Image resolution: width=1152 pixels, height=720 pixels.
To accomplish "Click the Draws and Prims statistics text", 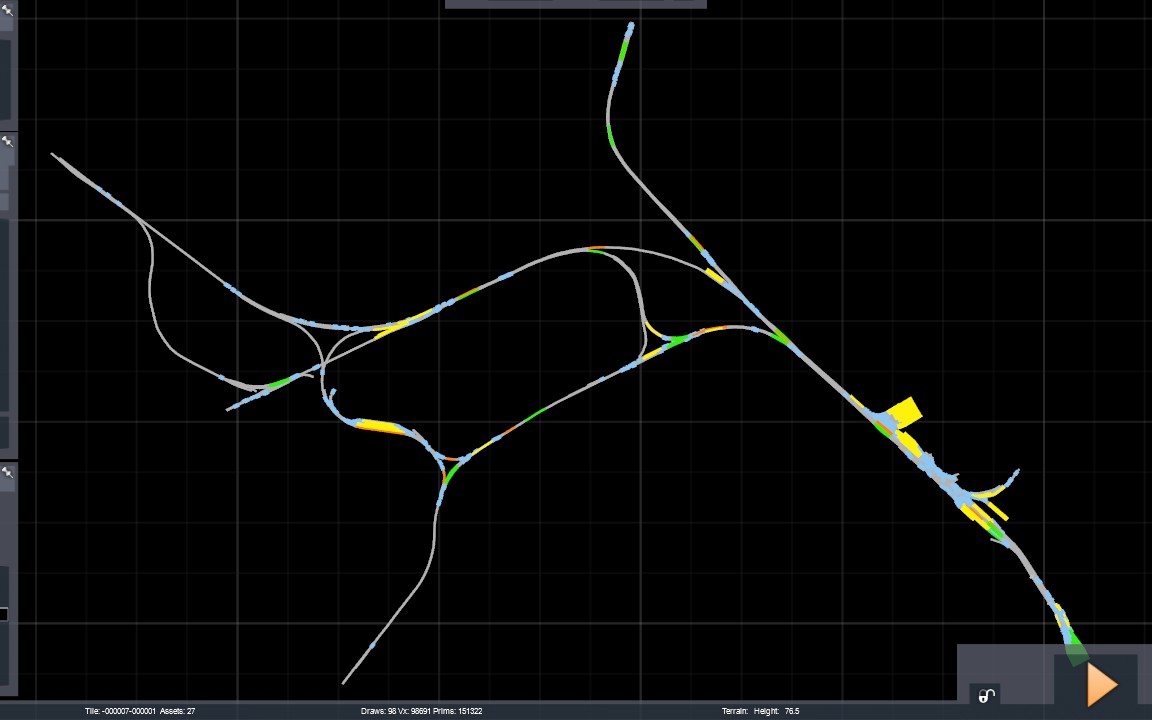I will tap(422, 711).
